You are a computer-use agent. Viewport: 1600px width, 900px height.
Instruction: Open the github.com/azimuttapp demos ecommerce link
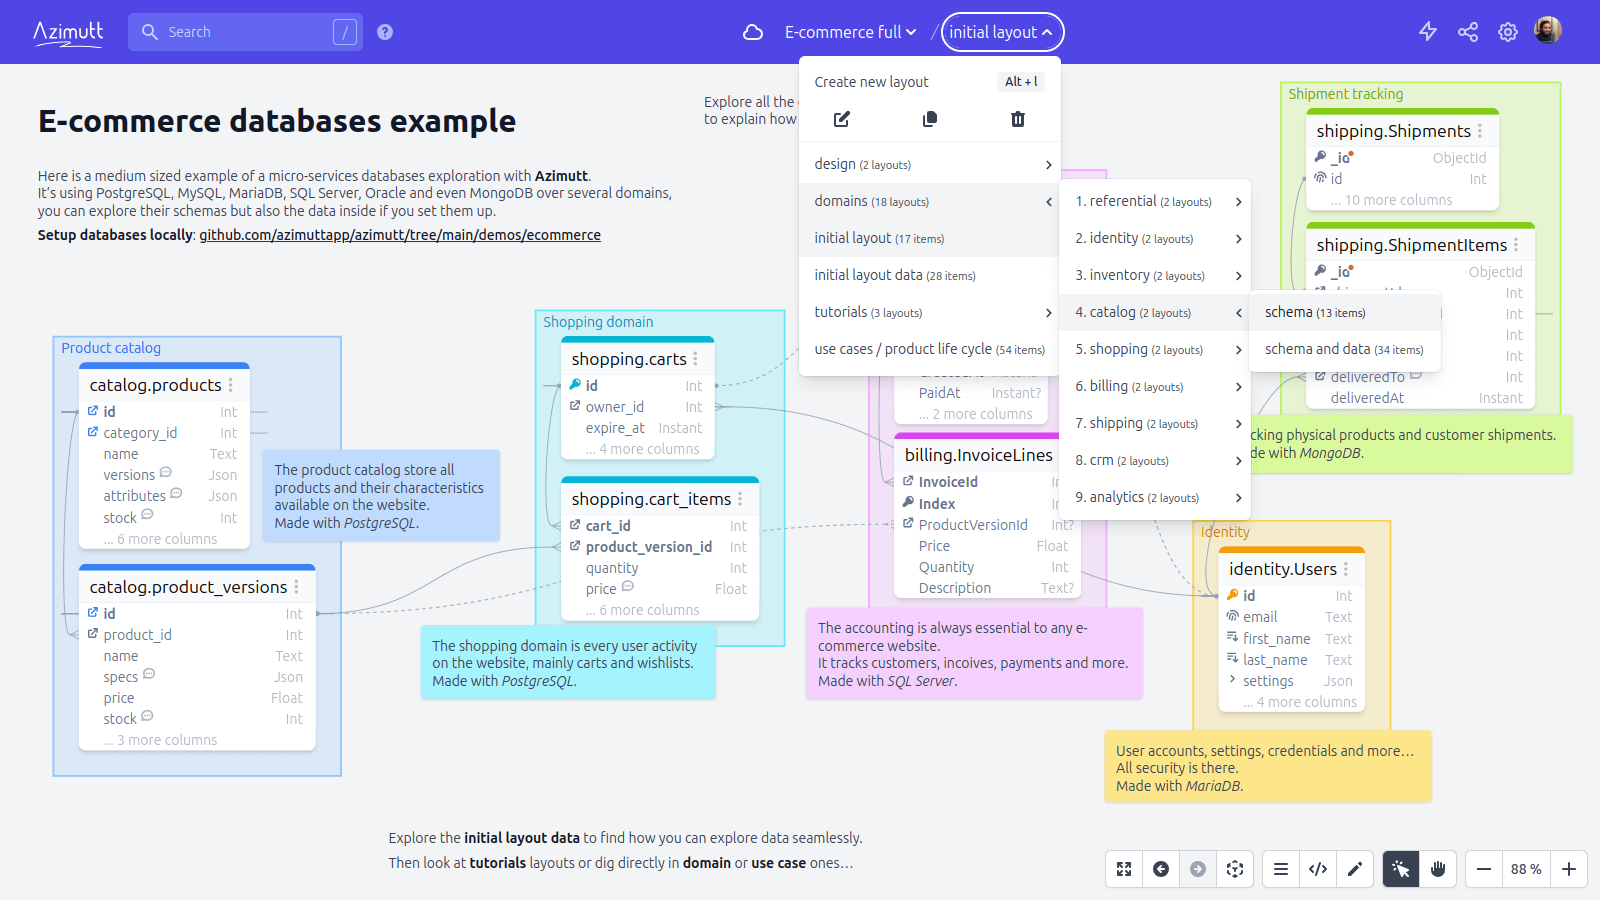(400, 235)
